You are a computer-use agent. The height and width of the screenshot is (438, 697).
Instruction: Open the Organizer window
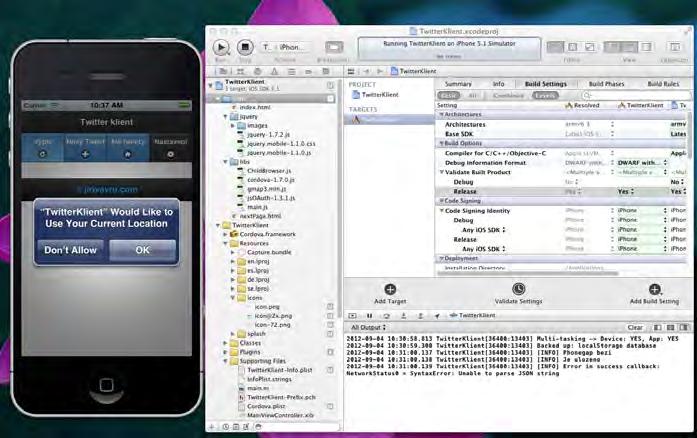click(x=675, y=47)
